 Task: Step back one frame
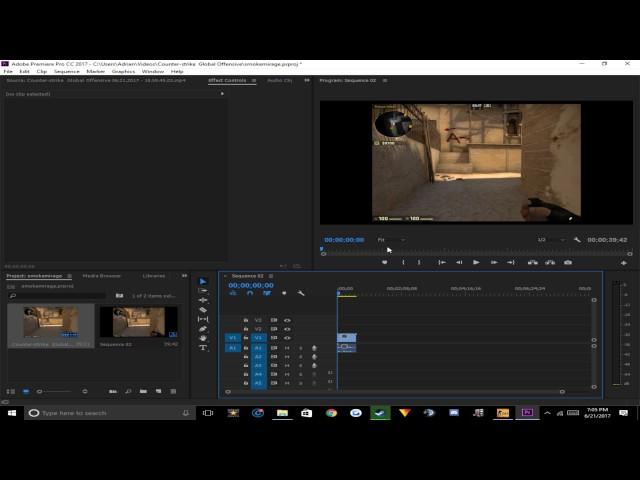[x=459, y=262]
